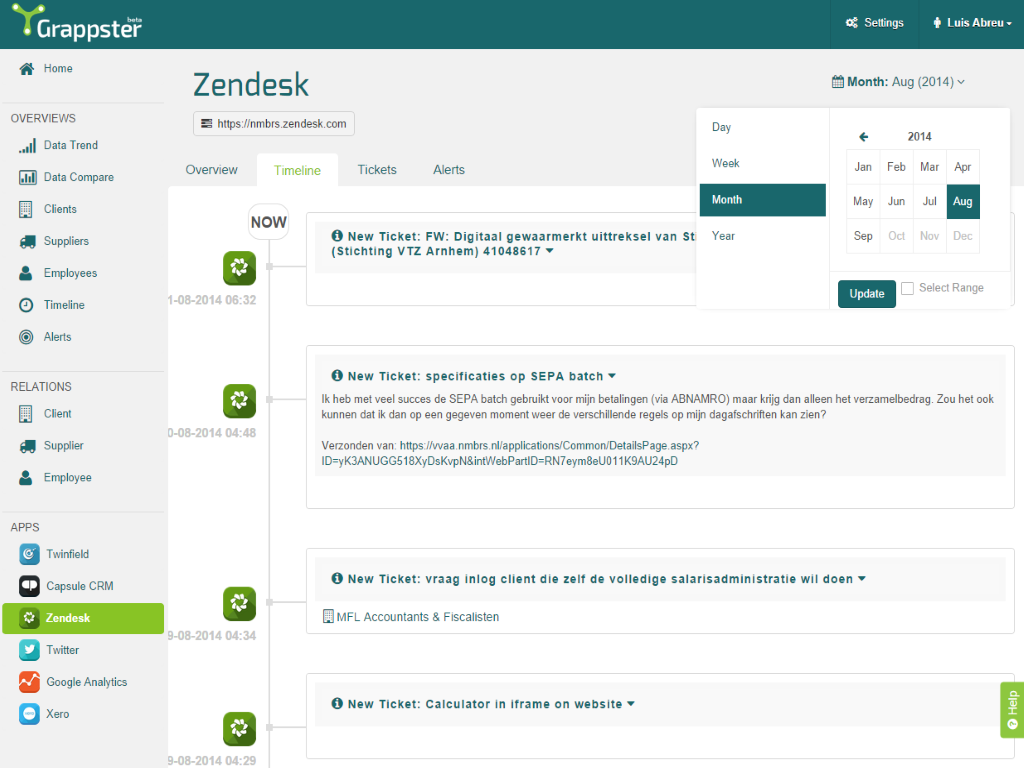The image size is (1024, 768).
Task: Click the Data Trend chart icon
Action: [27, 146]
